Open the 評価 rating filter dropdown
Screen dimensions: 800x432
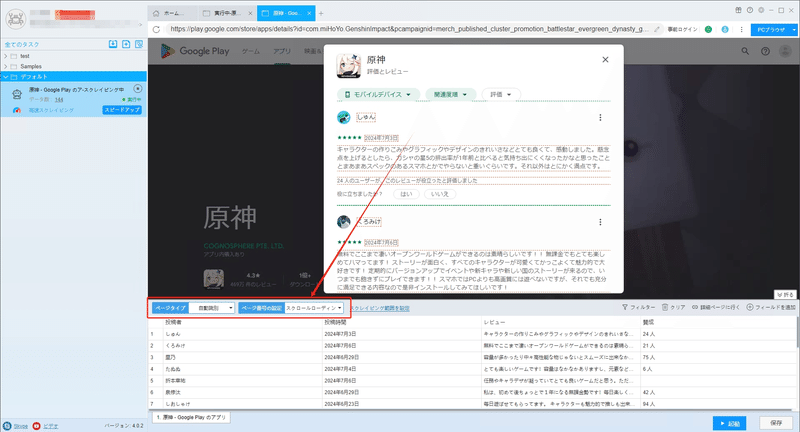(501, 94)
